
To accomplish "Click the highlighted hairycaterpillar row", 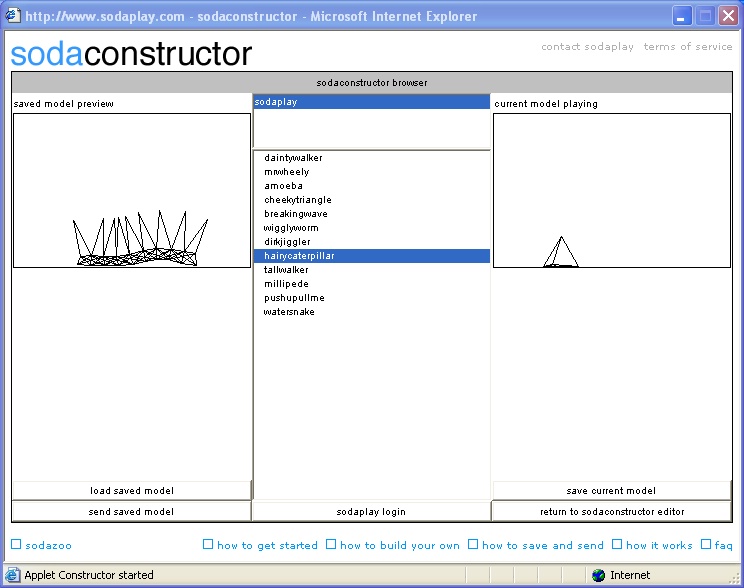I will pos(372,256).
